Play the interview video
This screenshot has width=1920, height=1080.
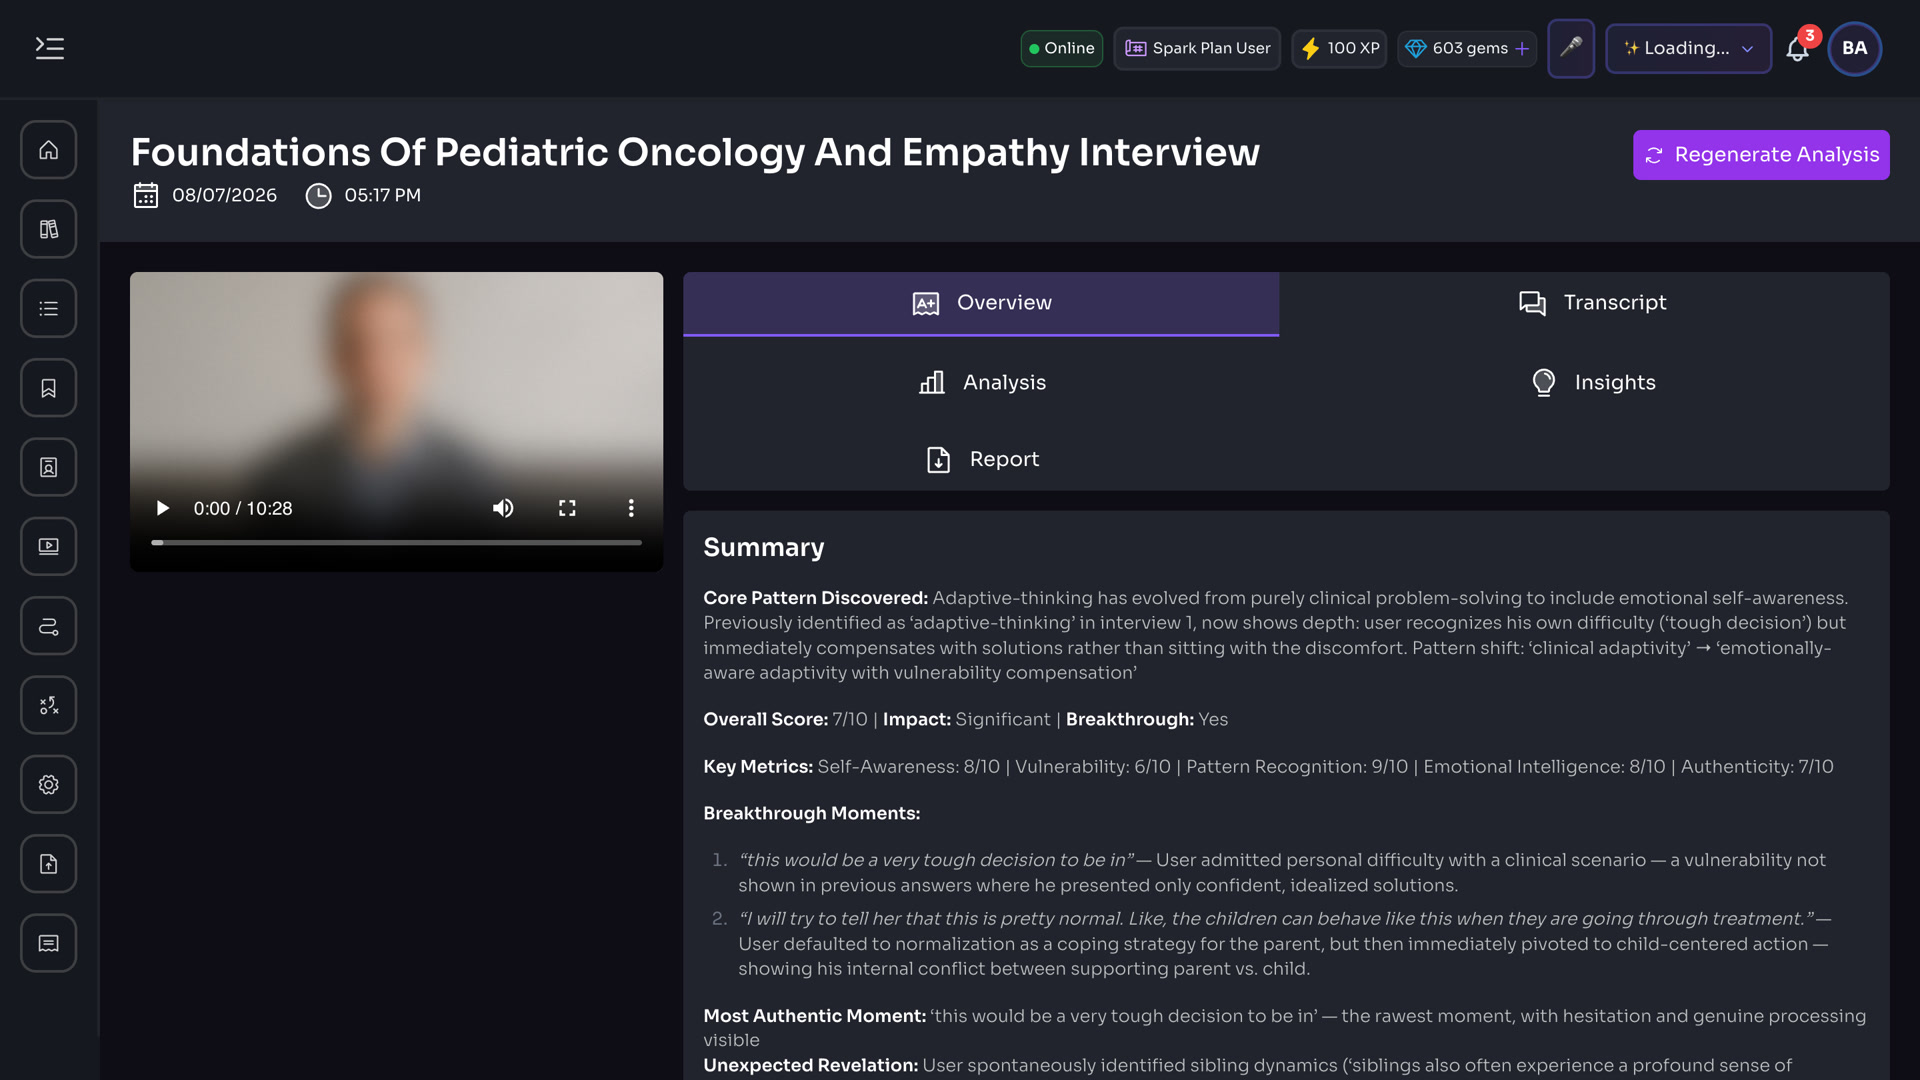[x=163, y=508]
